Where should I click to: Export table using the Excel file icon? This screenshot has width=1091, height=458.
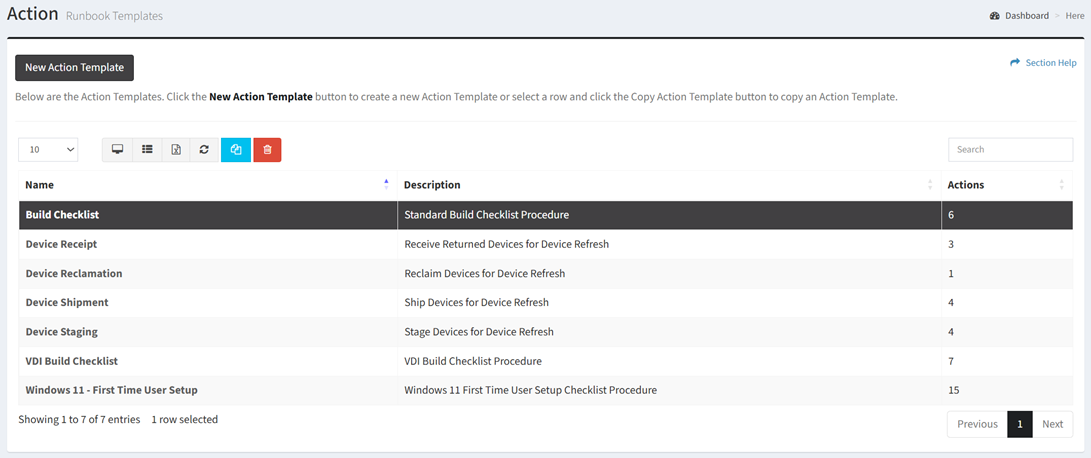click(176, 150)
